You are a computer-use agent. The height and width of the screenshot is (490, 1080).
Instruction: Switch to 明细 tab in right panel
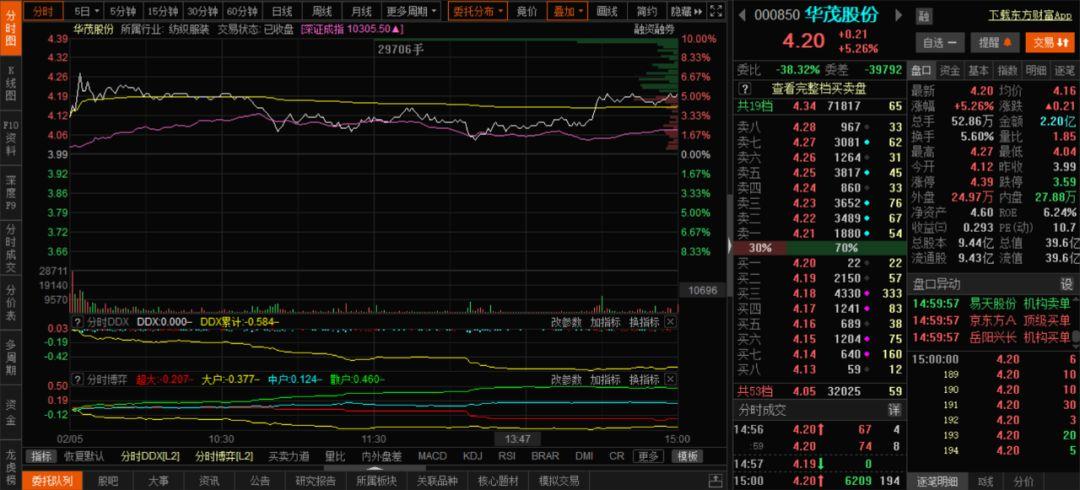click(x=1035, y=70)
